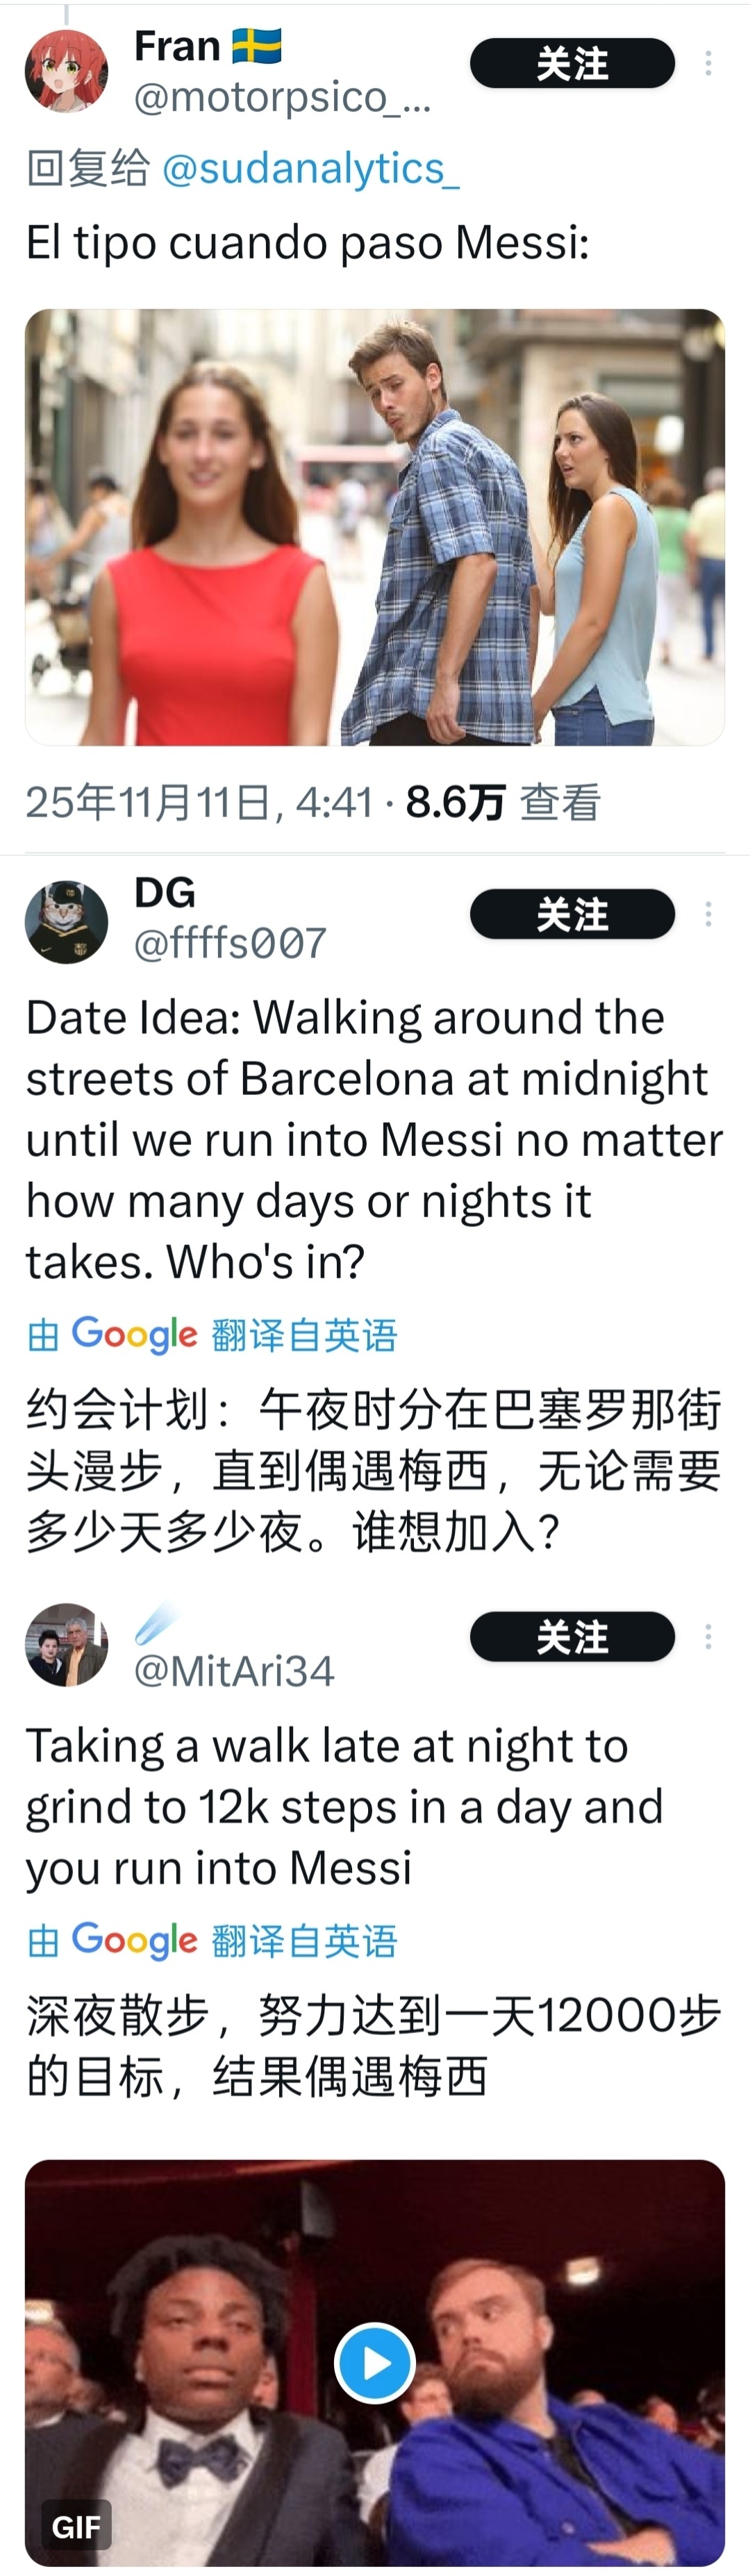This screenshot has width=750, height=2576.
Task: View the 8.6万 查看 view count
Action: 503,802
